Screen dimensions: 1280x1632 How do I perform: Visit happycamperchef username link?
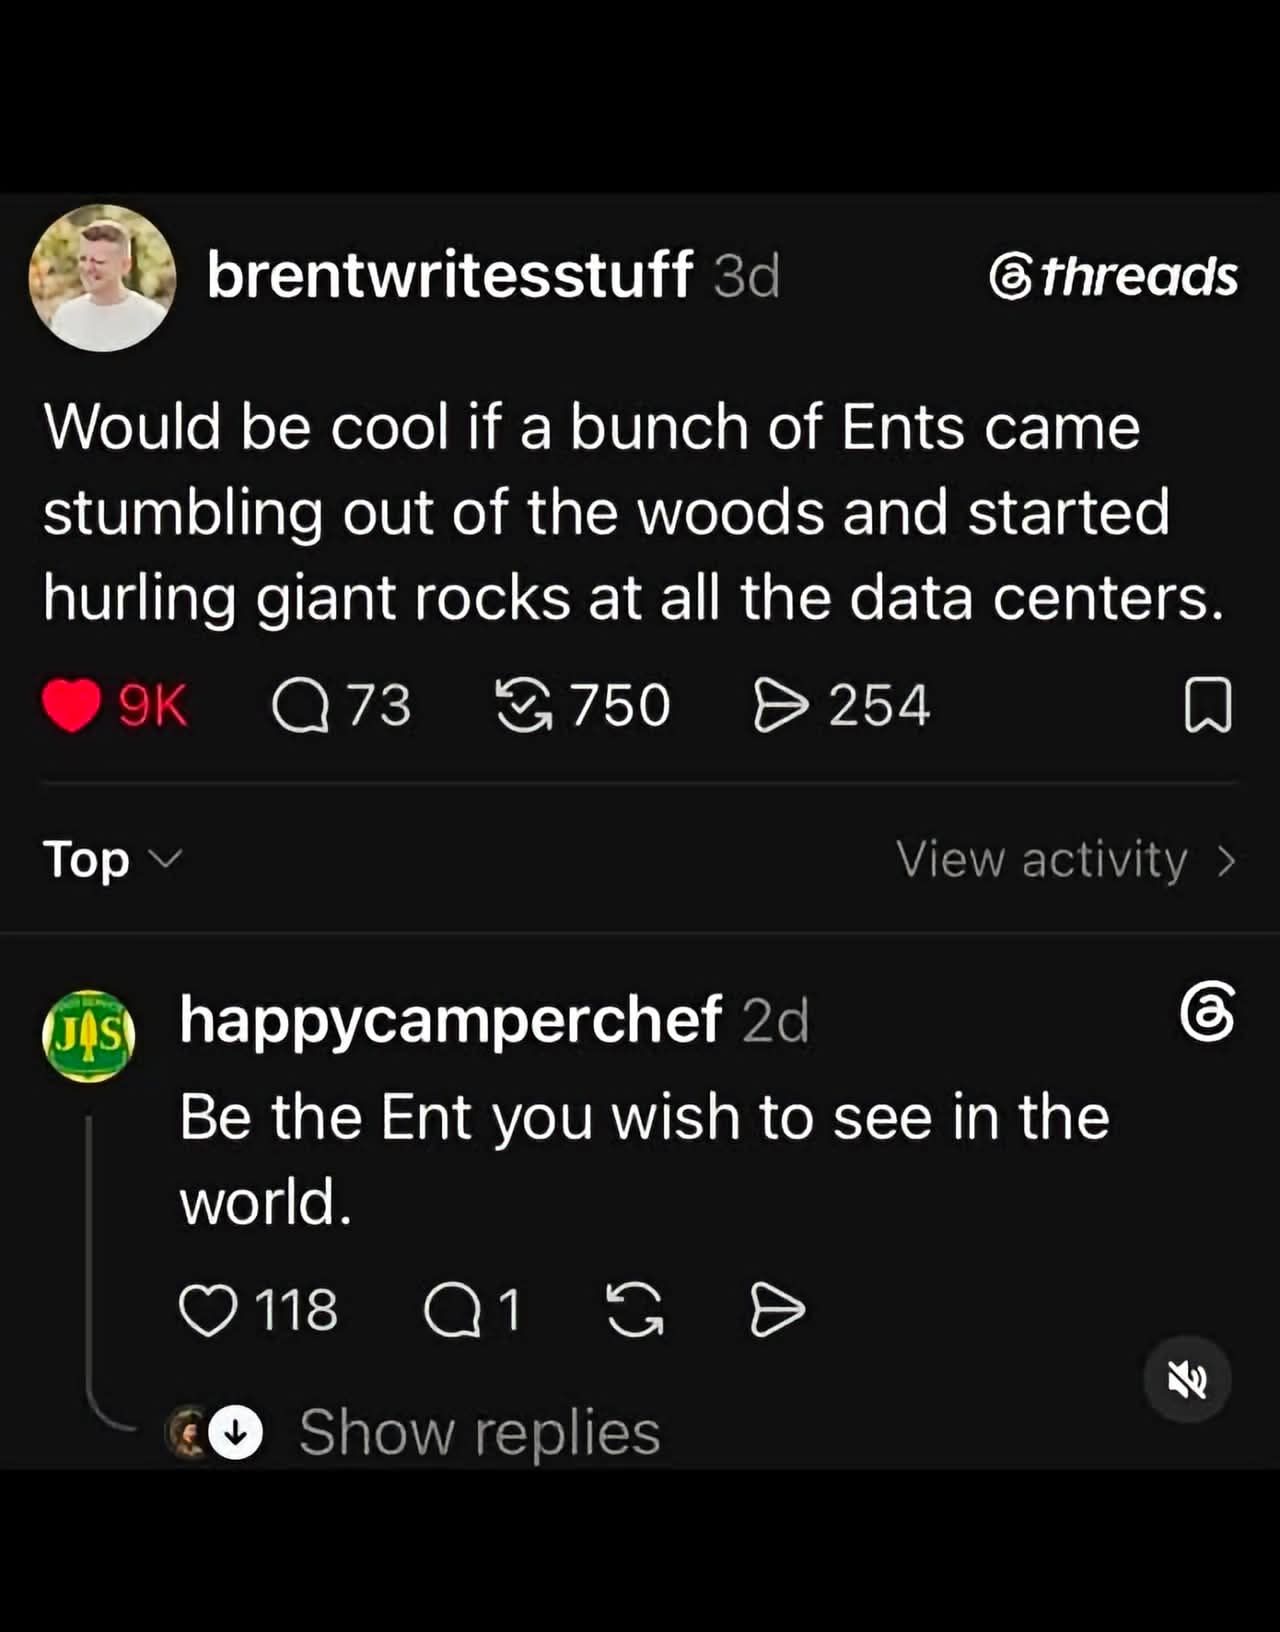point(450,1020)
